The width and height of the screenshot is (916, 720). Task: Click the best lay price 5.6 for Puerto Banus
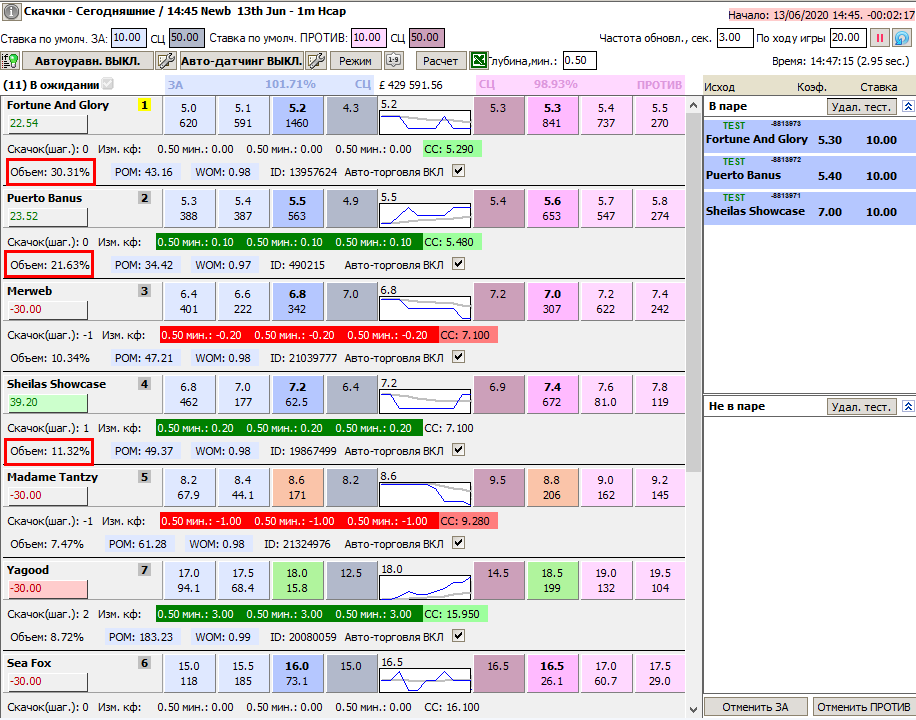[x=551, y=208]
